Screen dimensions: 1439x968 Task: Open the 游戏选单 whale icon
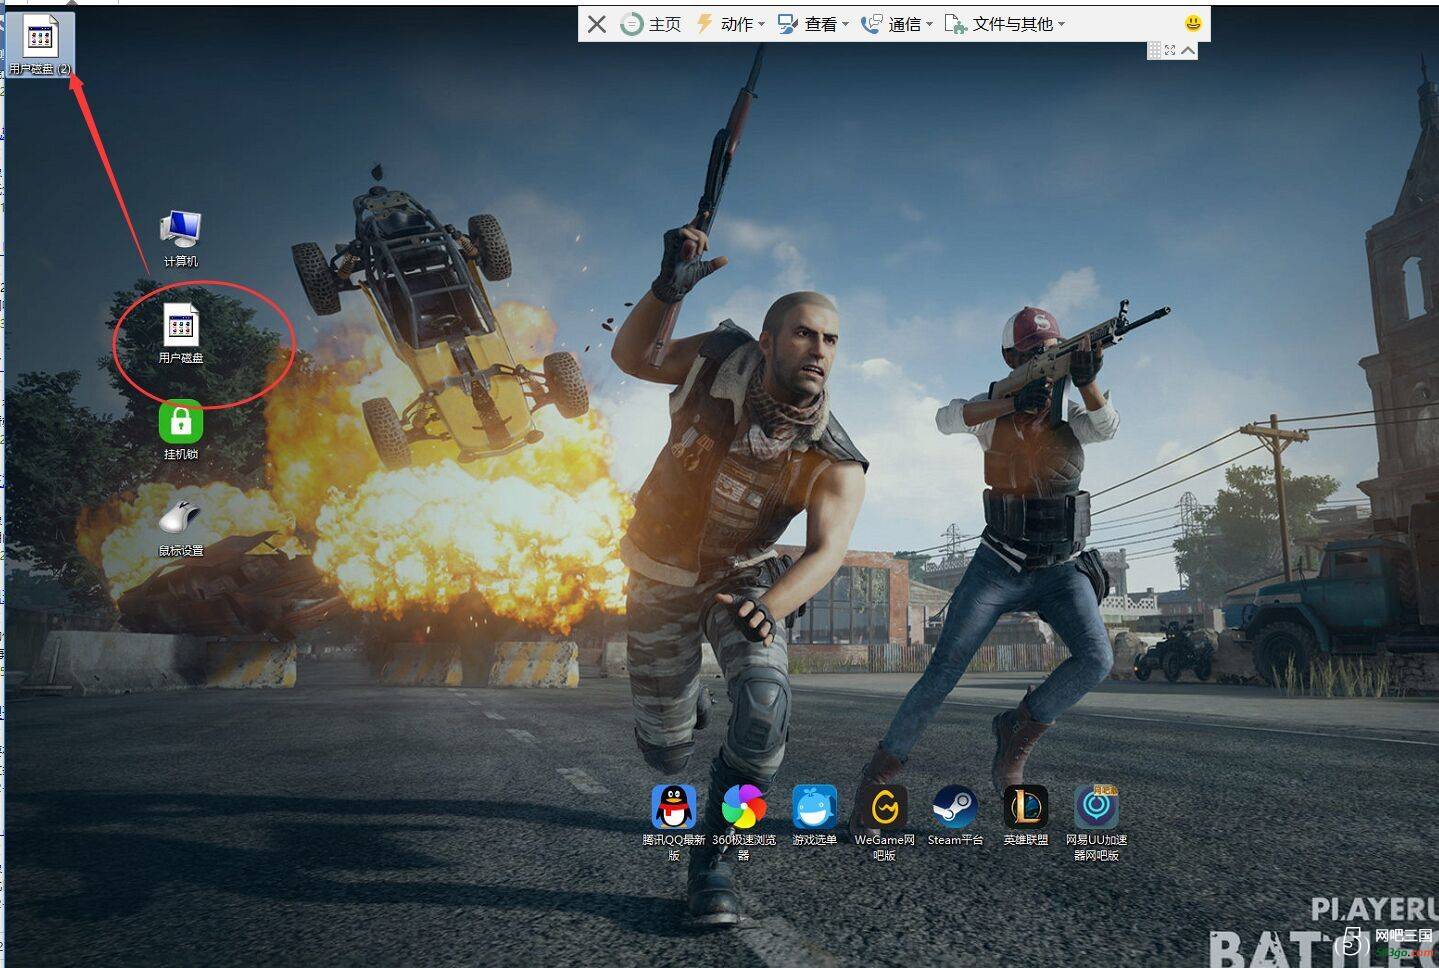click(814, 815)
